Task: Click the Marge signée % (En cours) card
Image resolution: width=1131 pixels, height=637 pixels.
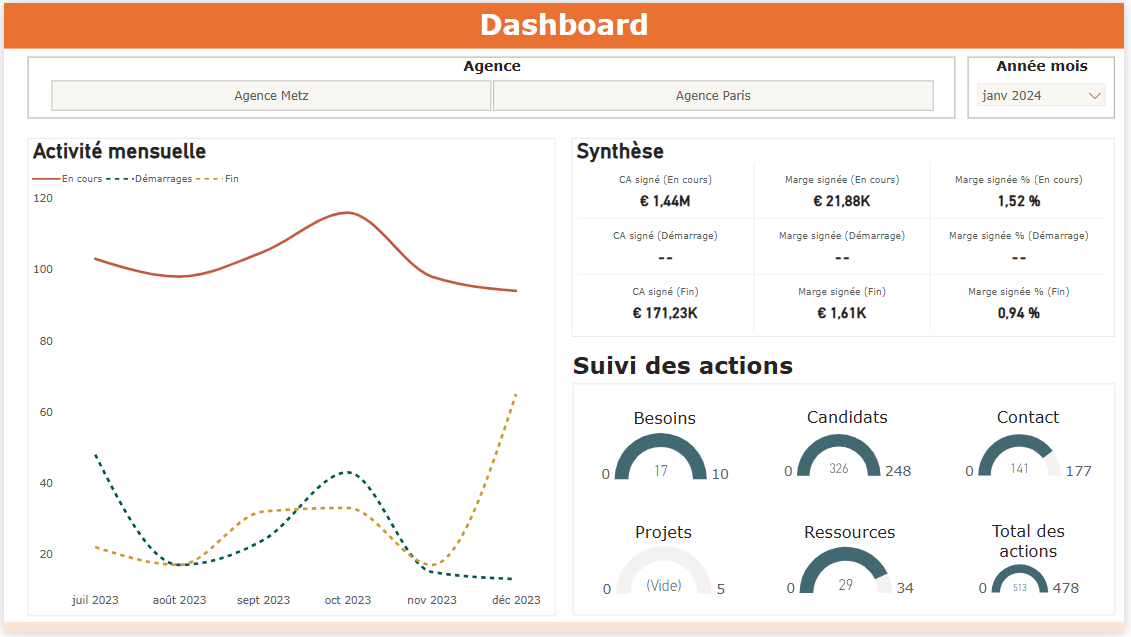Action: 1018,191
